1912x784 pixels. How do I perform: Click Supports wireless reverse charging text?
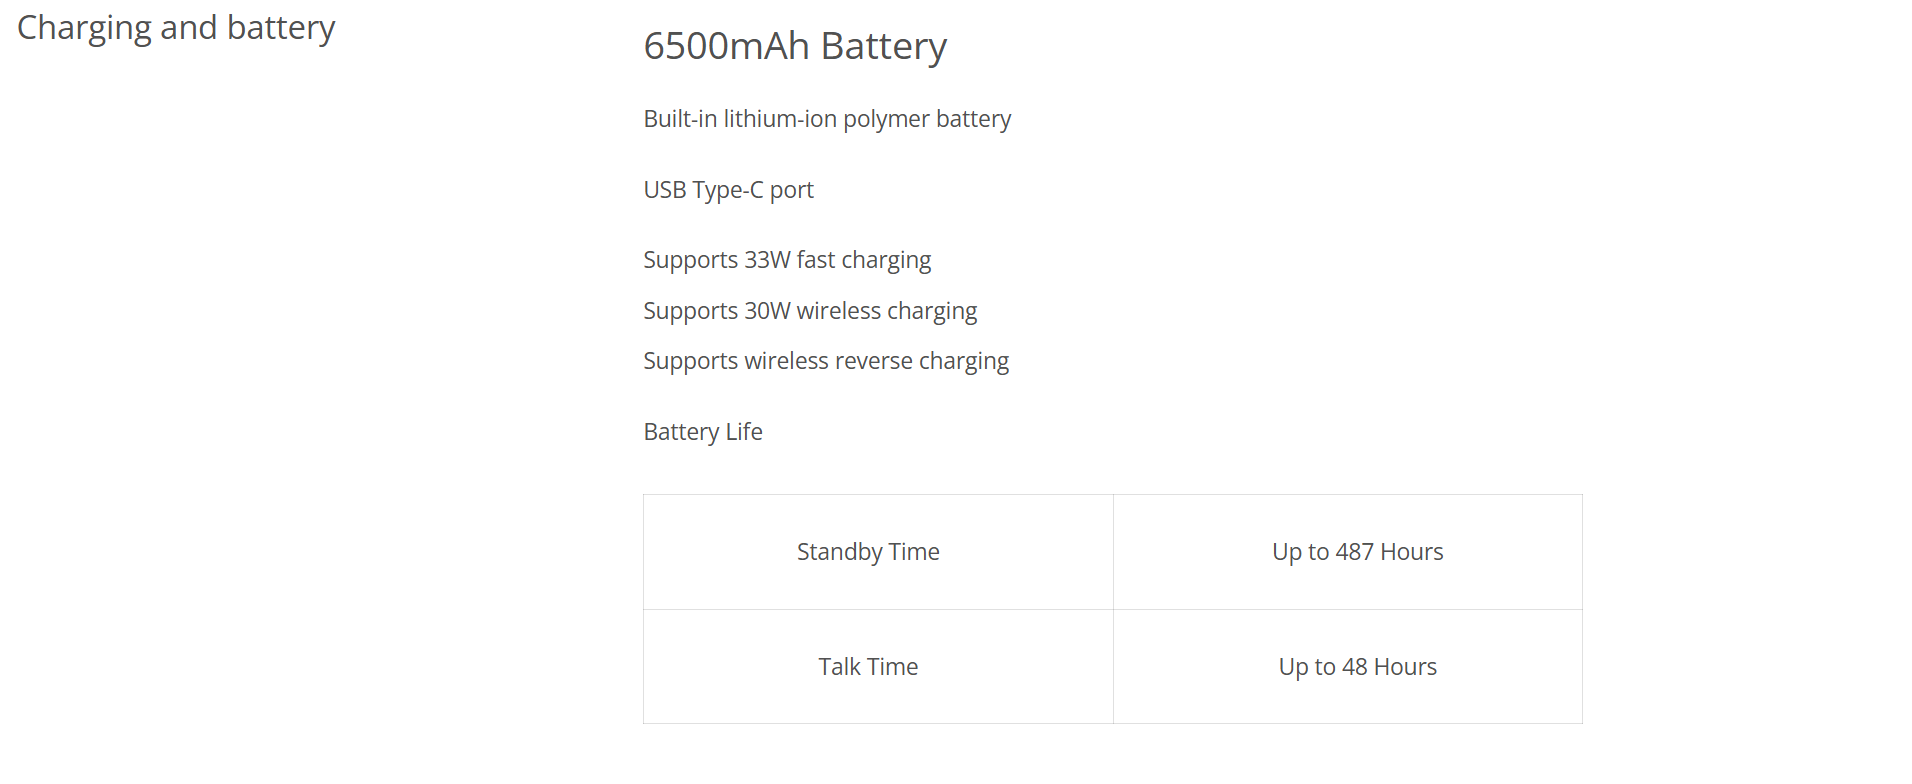[826, 361]
